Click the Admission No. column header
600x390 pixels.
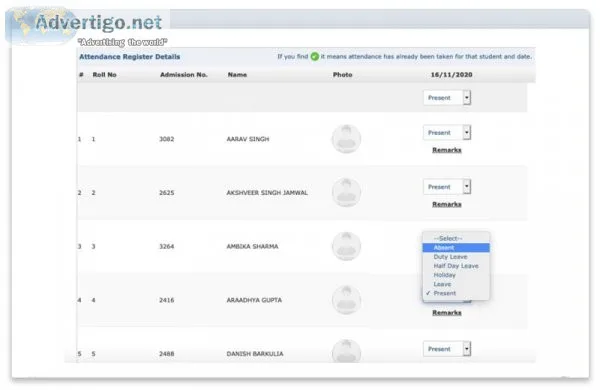click(x=184, y=75)
